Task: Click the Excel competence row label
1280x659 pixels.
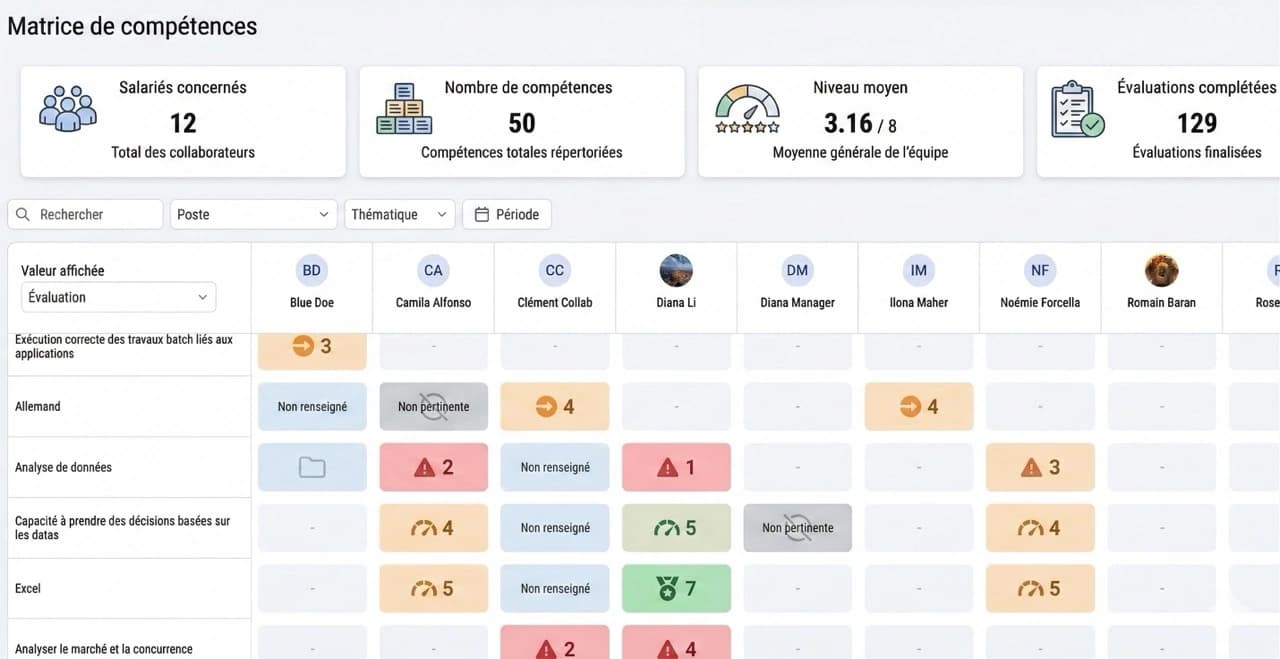Action: pyautogui.click(x=28, y=589)
